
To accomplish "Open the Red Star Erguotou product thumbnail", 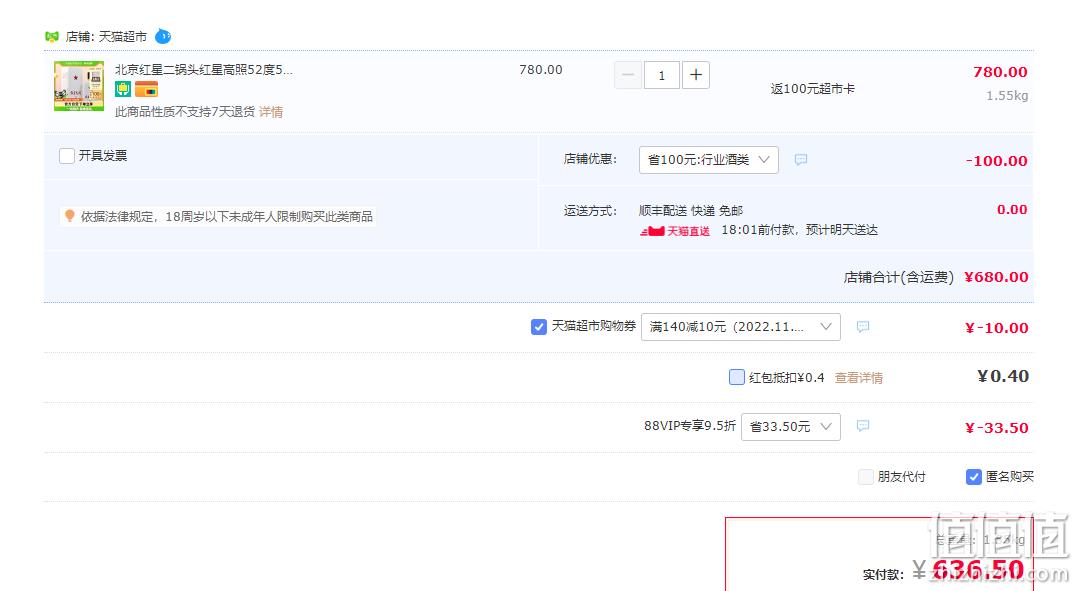I will [79, 86].
